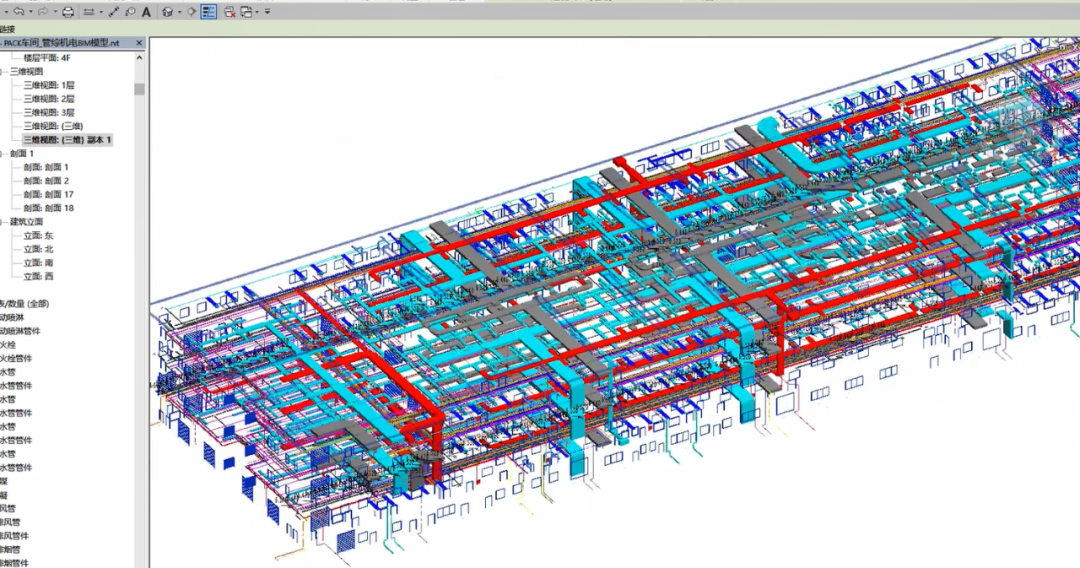
Task: Click the Print icon
Action: (x=68, y=12)
